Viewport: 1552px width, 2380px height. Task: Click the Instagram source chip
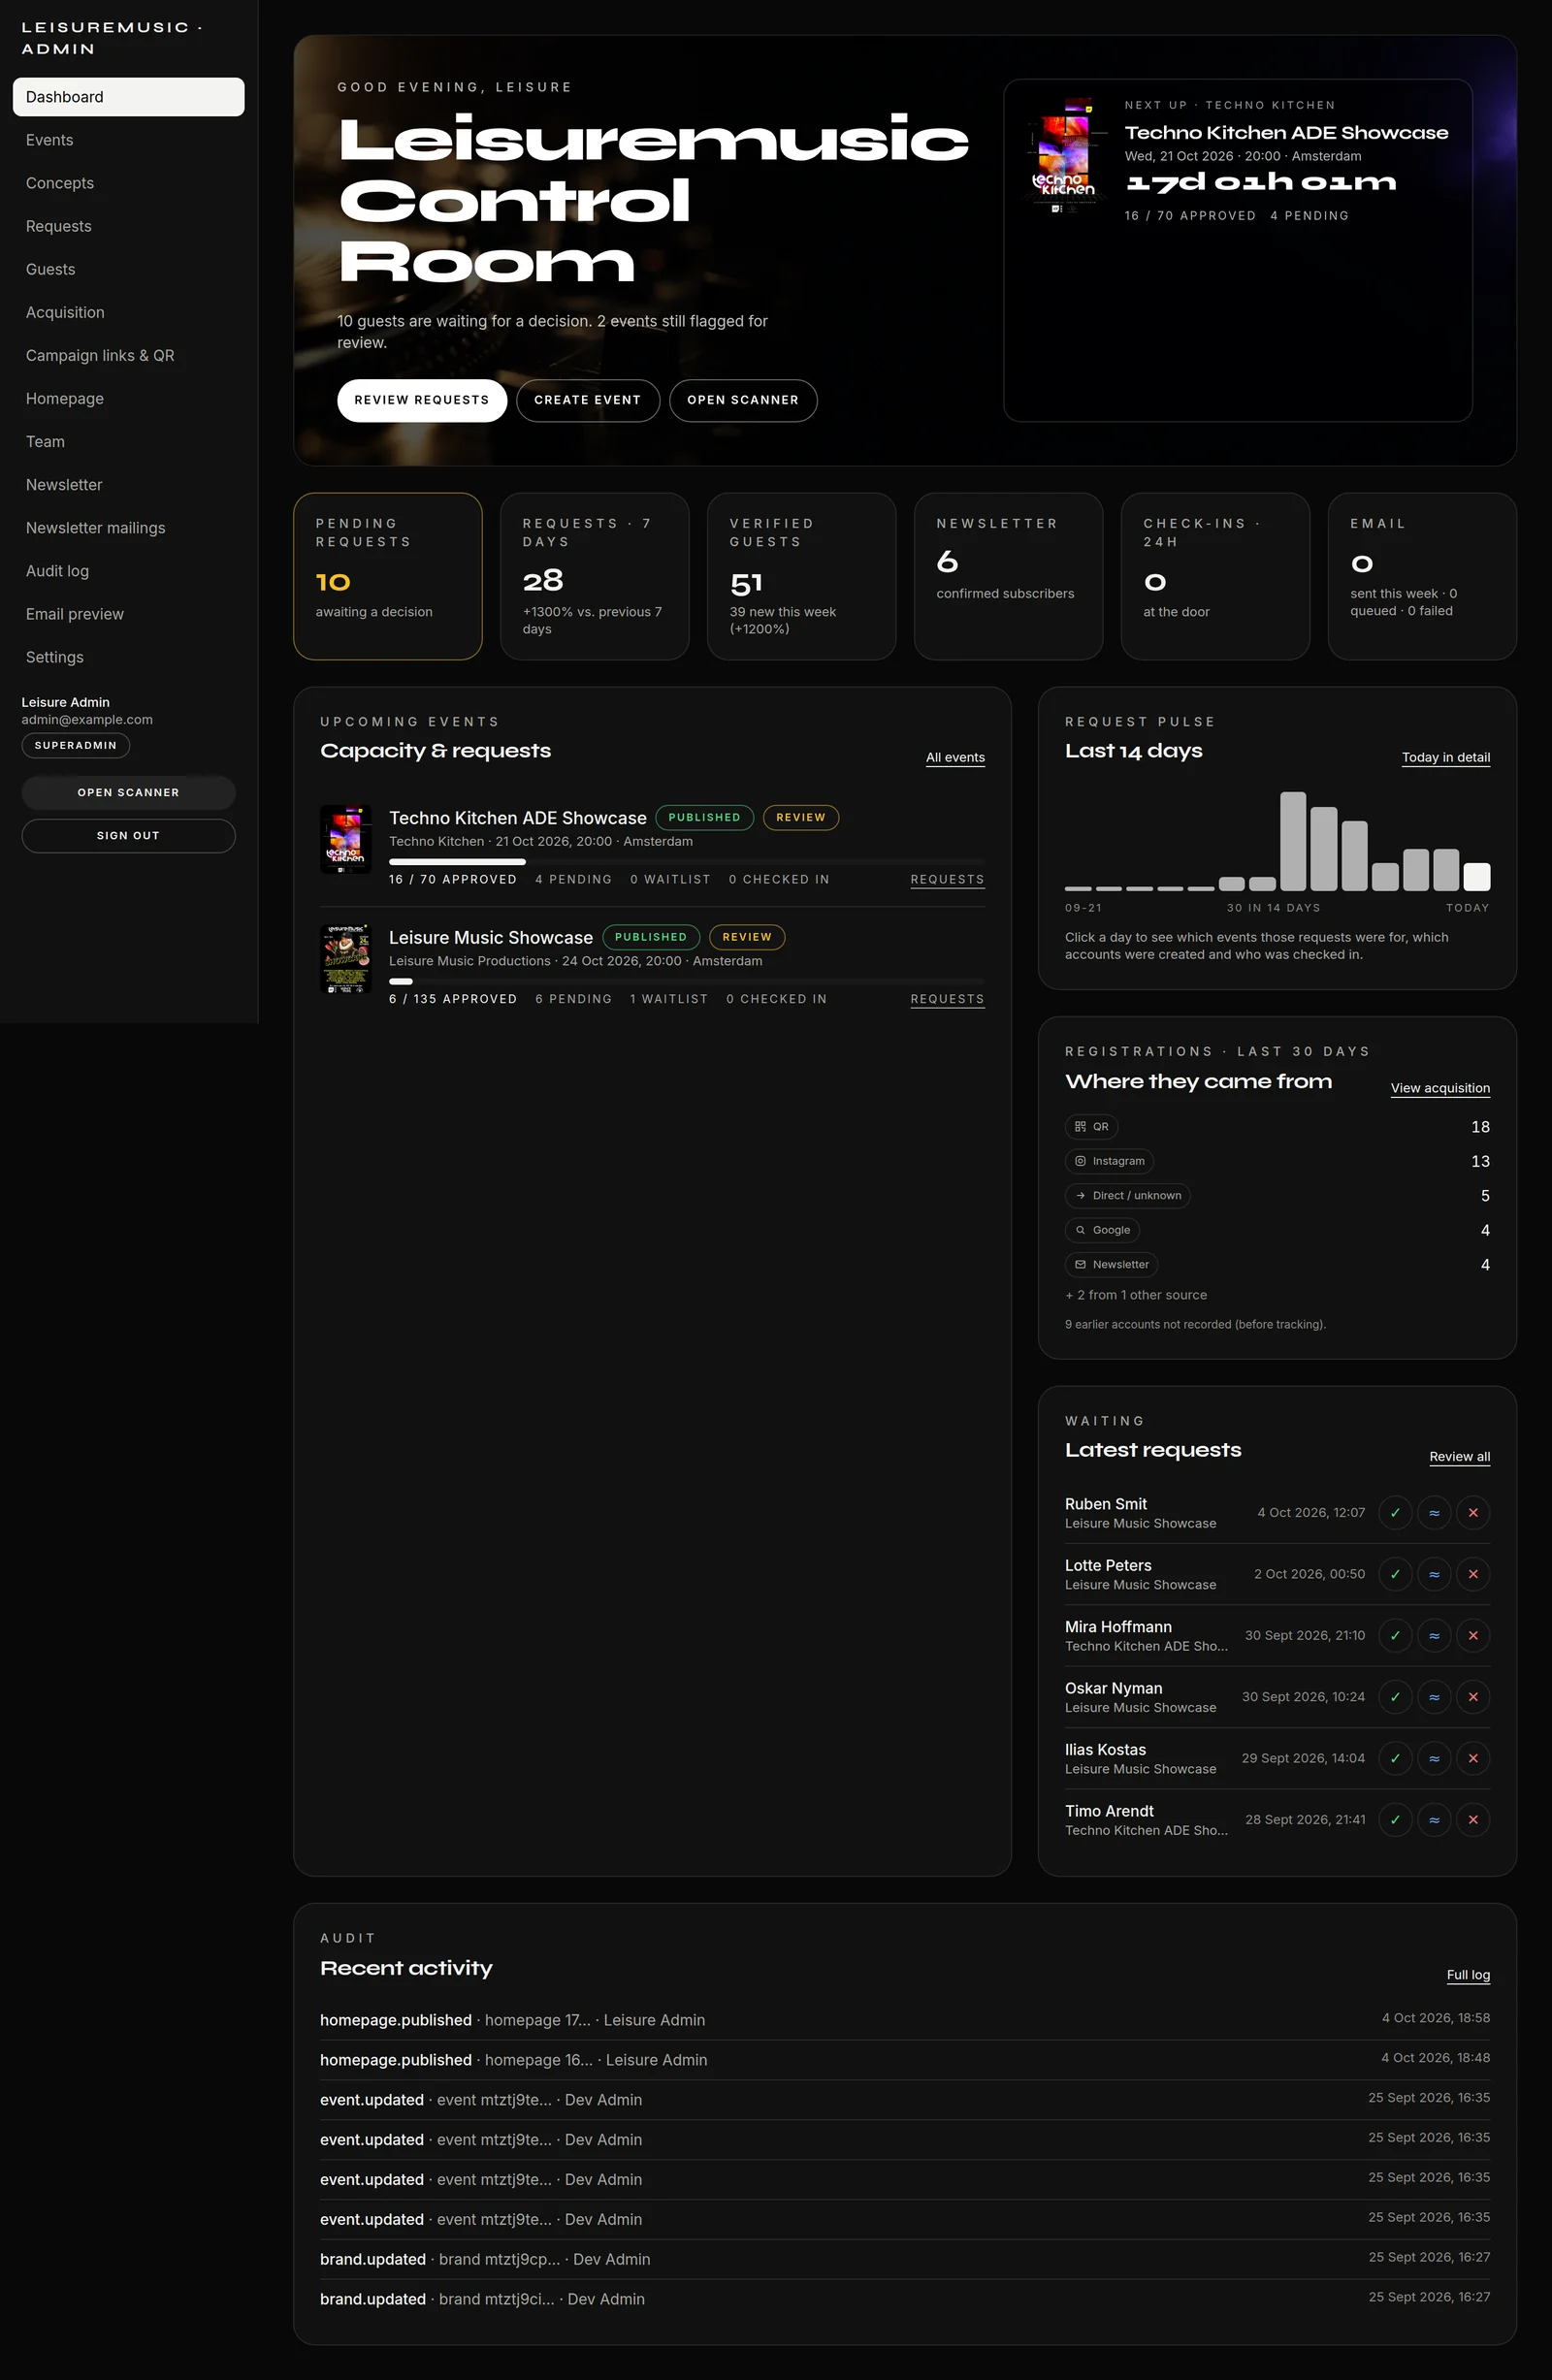coord(1109,1161)
